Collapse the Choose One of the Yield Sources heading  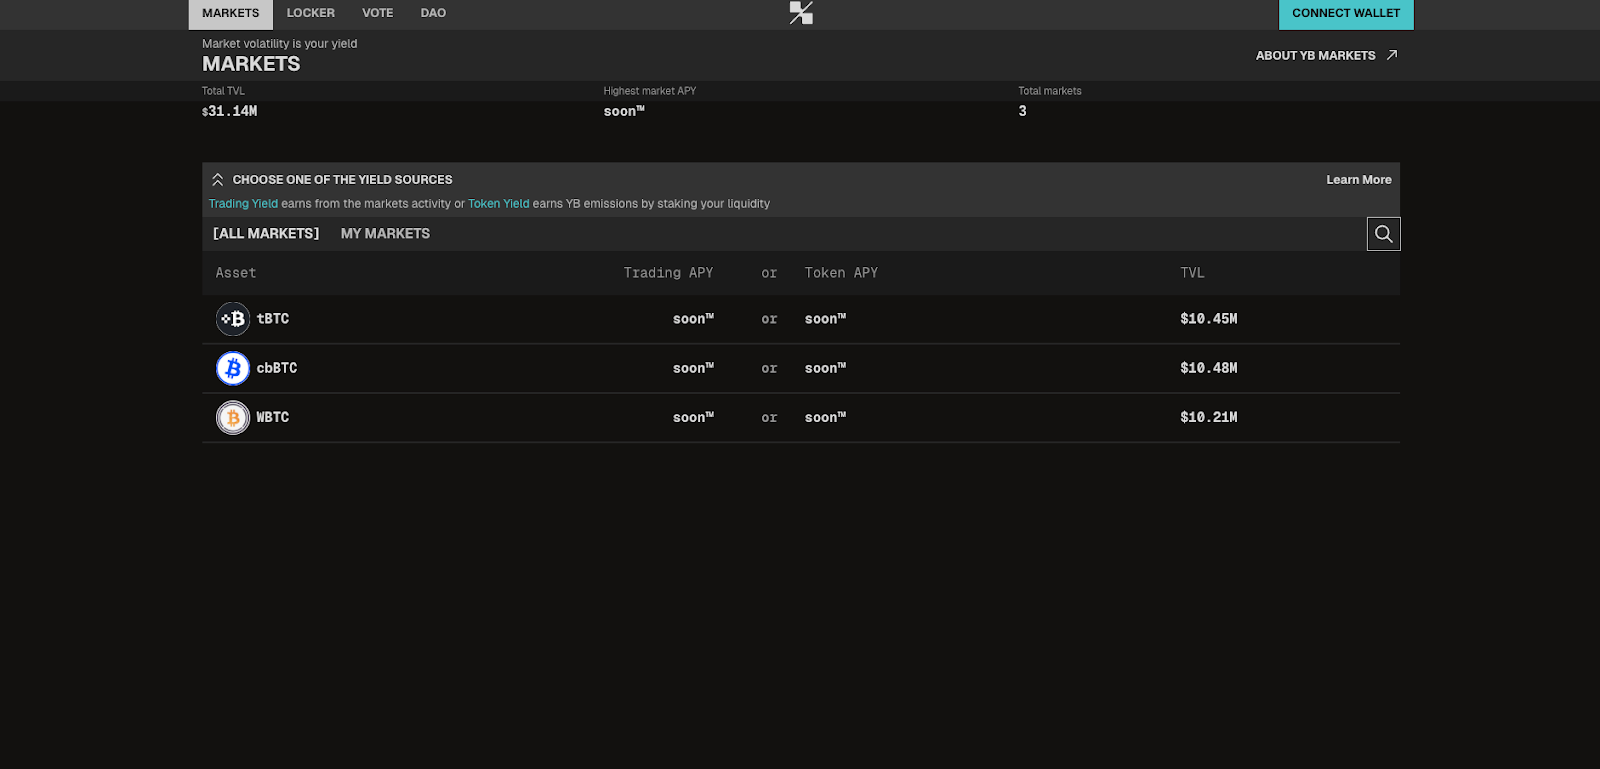tap(342, 180)
